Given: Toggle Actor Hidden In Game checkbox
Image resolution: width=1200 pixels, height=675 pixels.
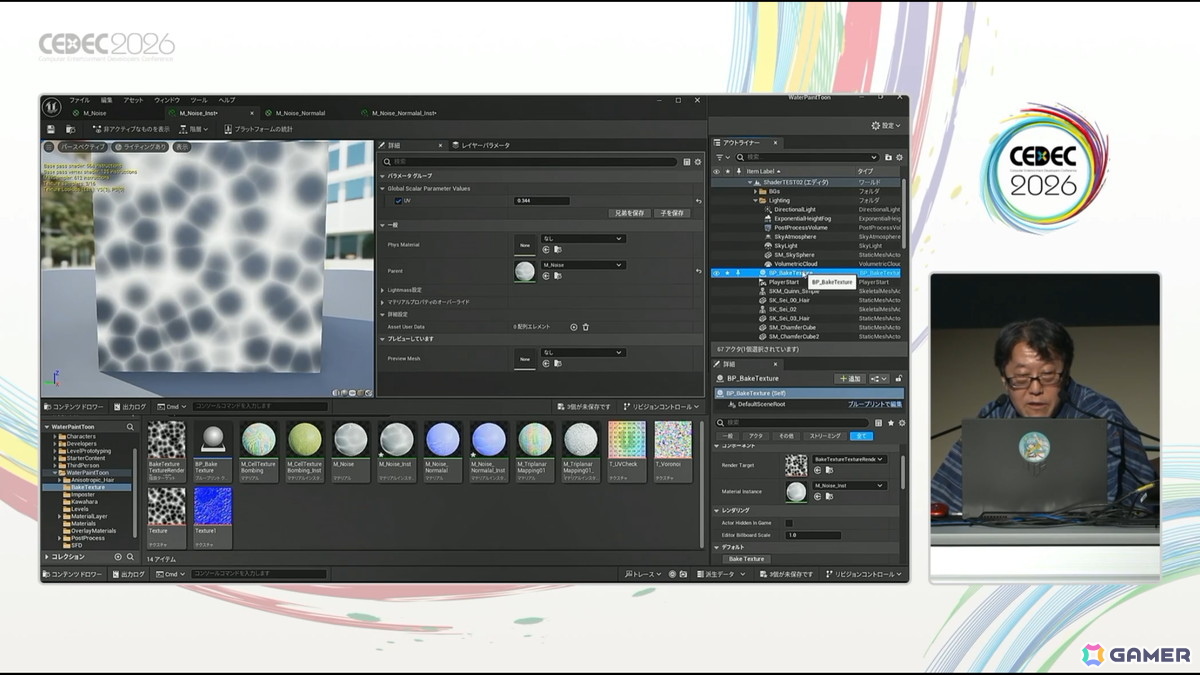Looking at the screenshot, I should tap(789, 523).
